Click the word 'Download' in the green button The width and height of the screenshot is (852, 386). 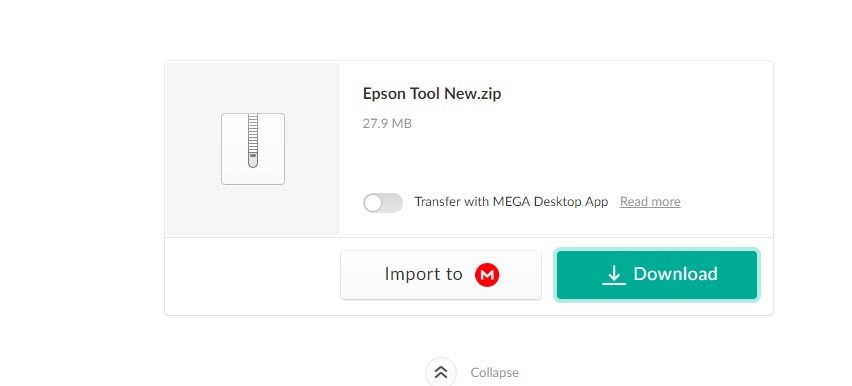675,274
